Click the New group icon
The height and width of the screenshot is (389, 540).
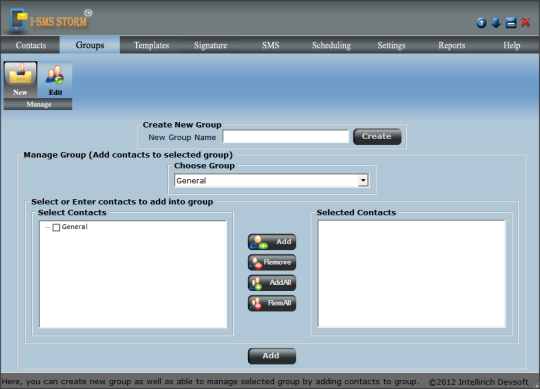click(20, 79)
